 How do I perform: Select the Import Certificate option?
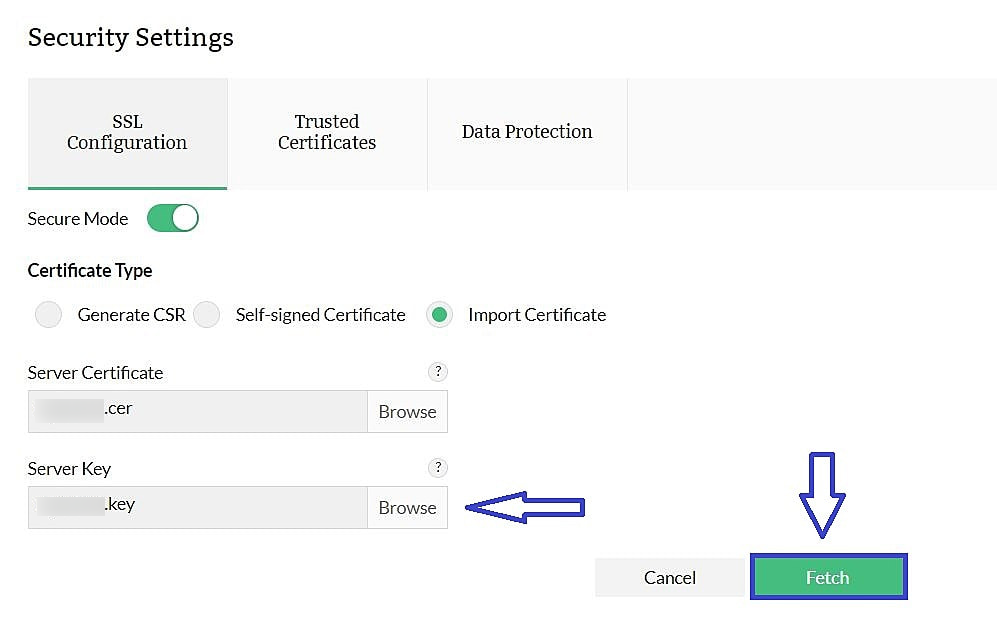(440, 314)
